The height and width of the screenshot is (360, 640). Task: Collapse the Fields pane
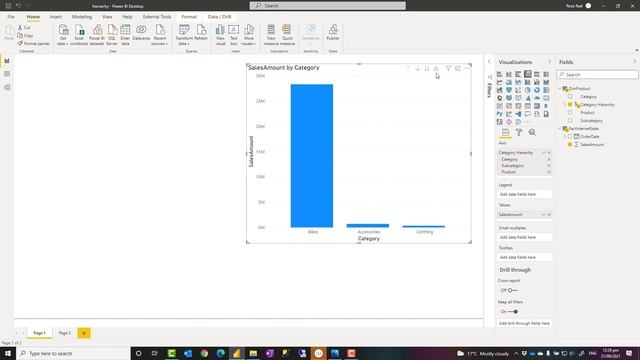tap(635, 62)
